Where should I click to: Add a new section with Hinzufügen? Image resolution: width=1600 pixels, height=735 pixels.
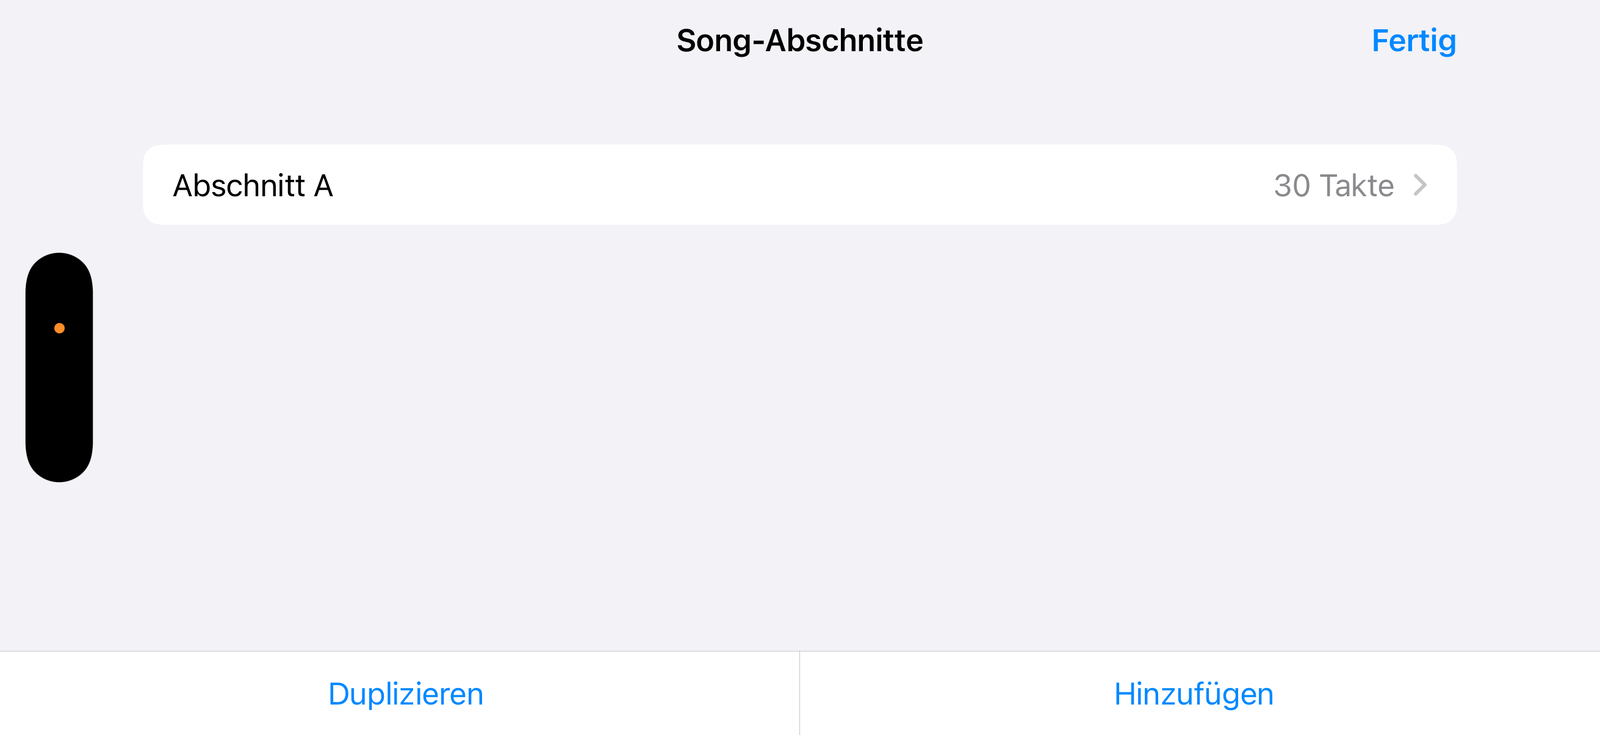[1193, 694]
